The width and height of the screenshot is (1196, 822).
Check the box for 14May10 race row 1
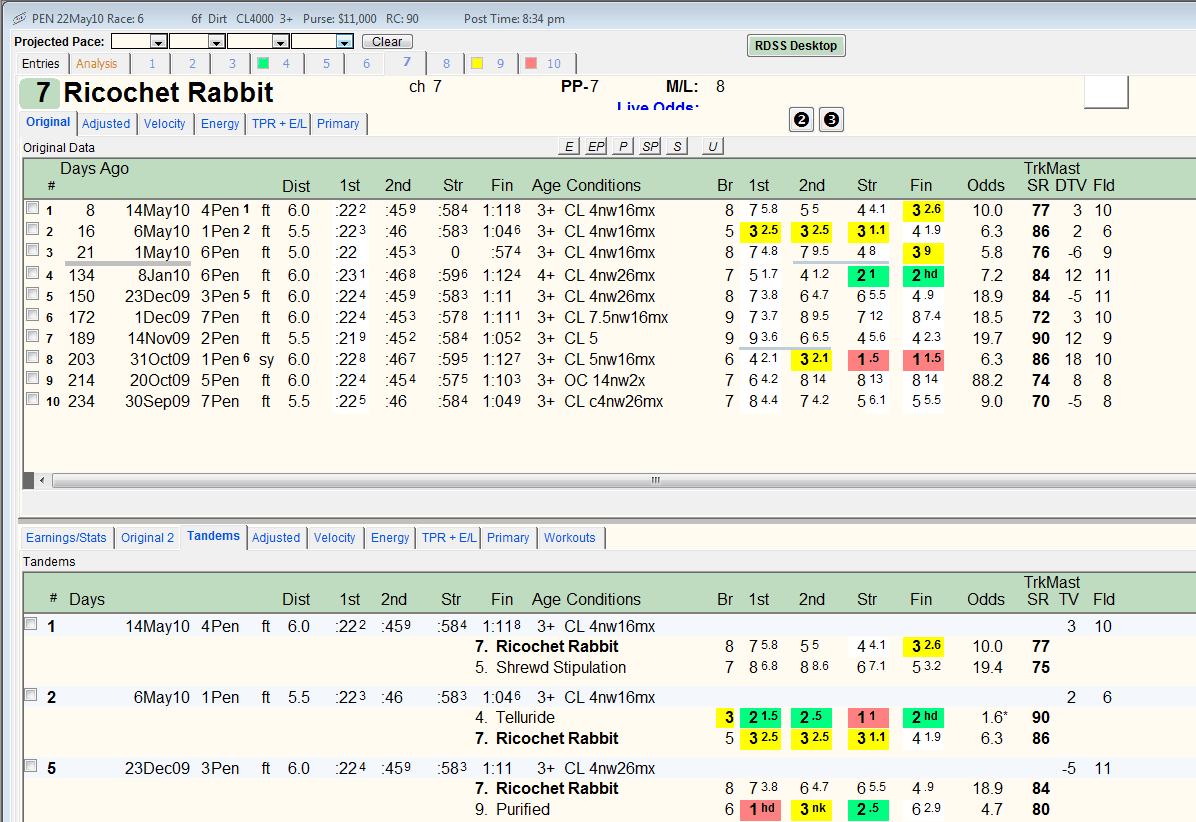click(33, 207)
